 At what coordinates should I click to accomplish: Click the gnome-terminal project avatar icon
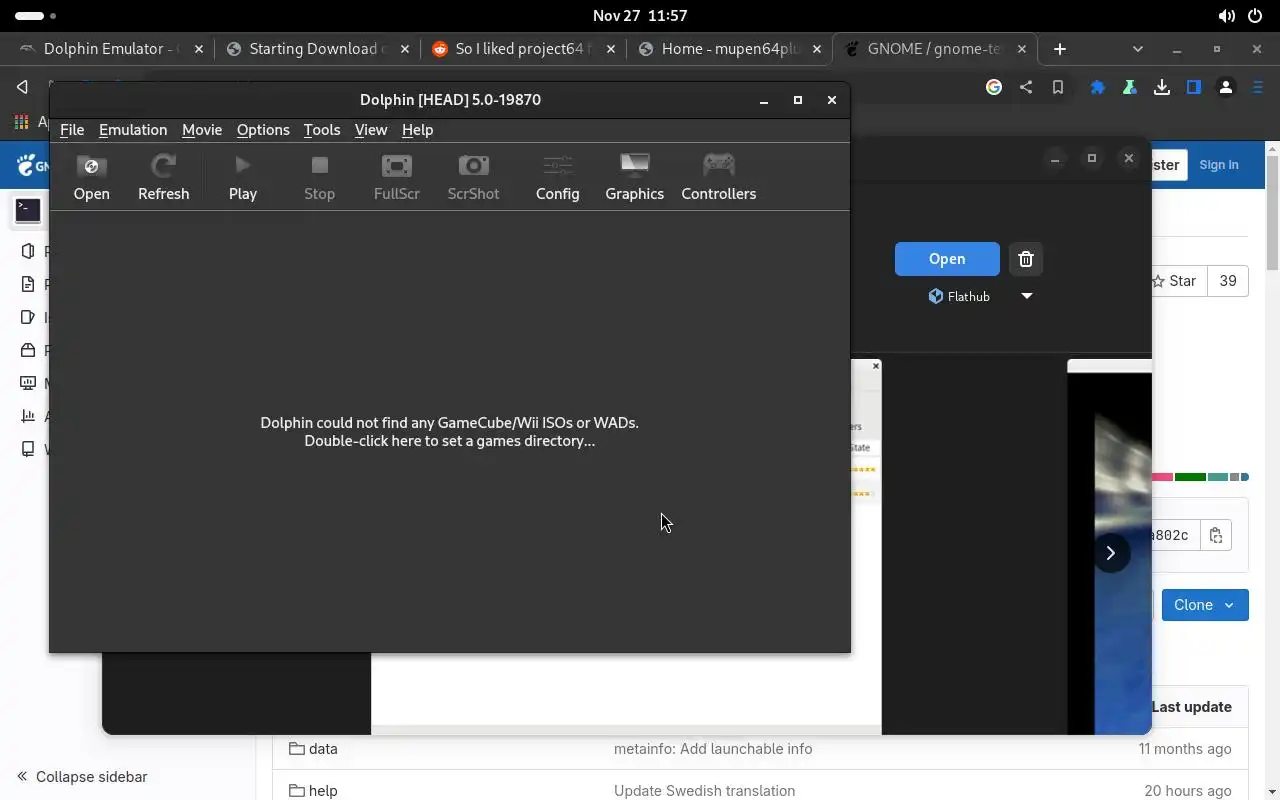28,210
